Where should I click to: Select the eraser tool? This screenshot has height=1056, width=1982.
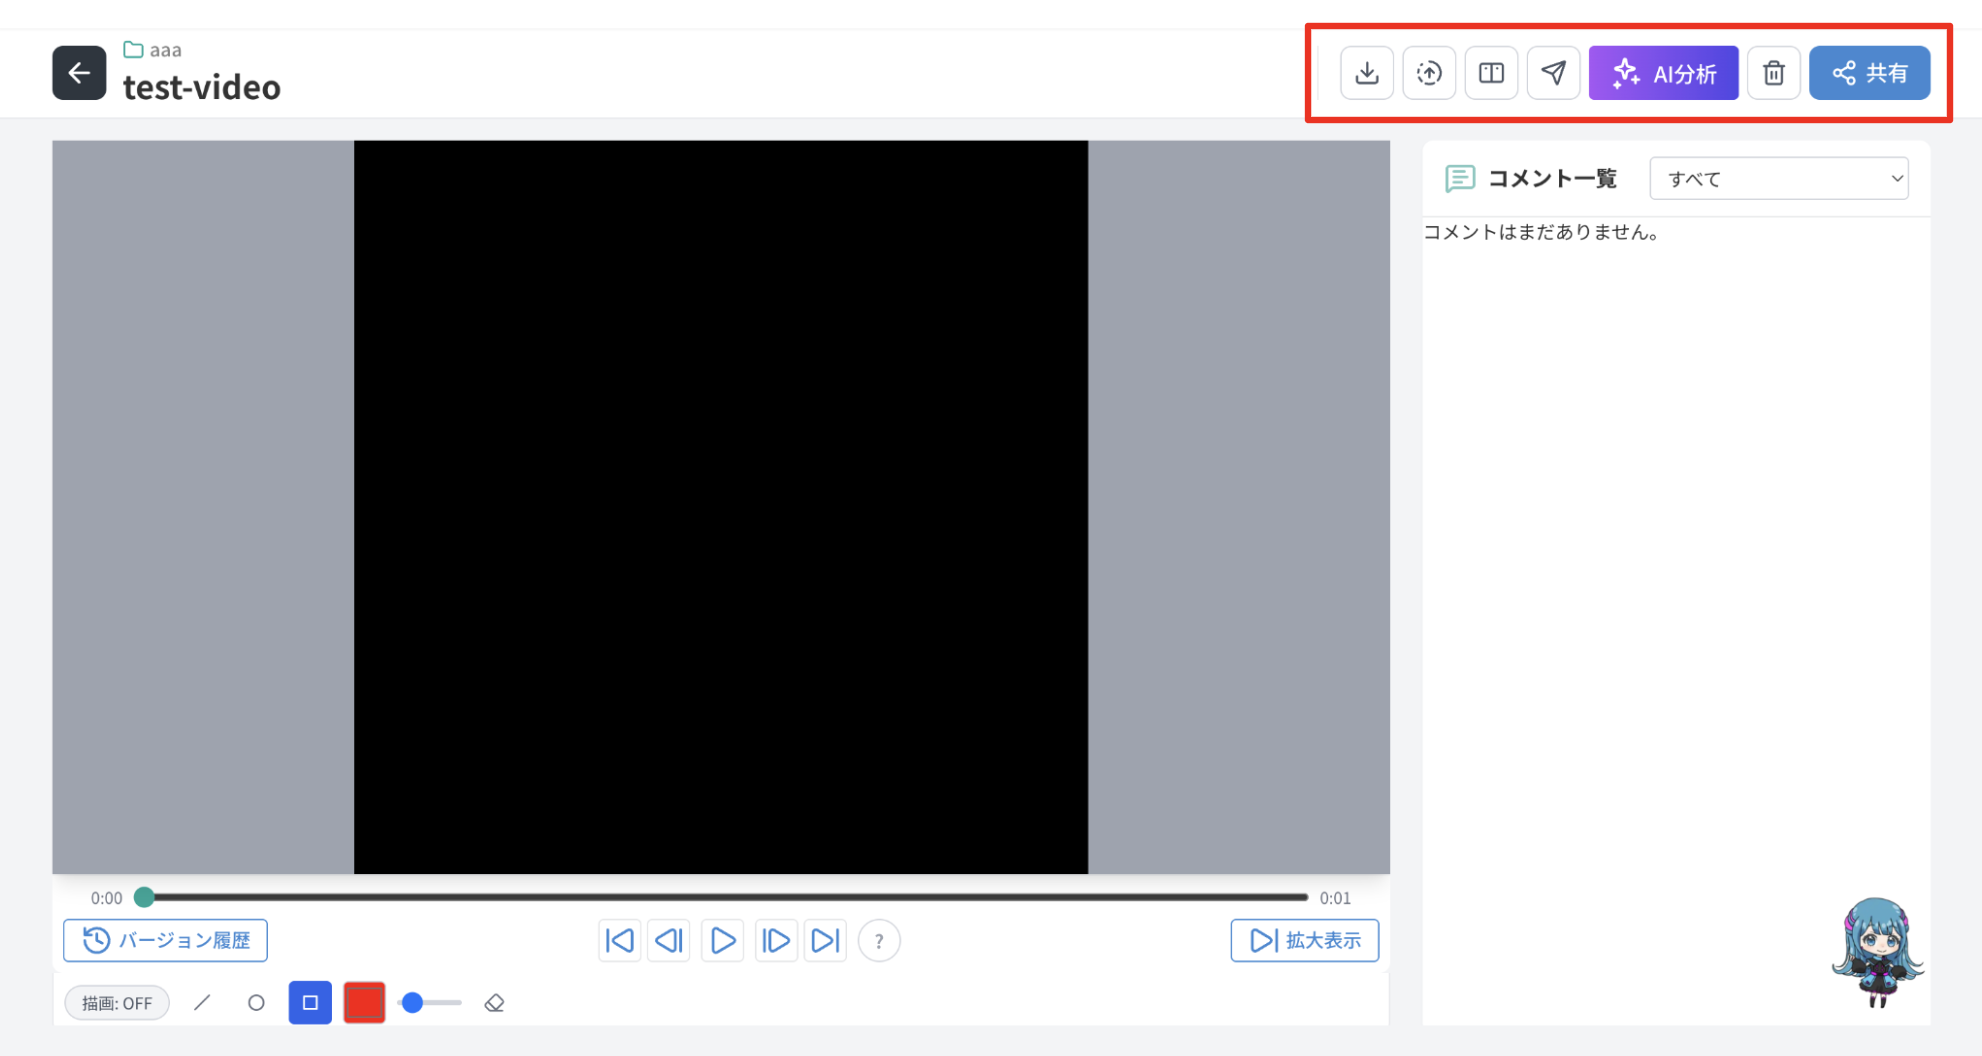tap(494, 1002)
